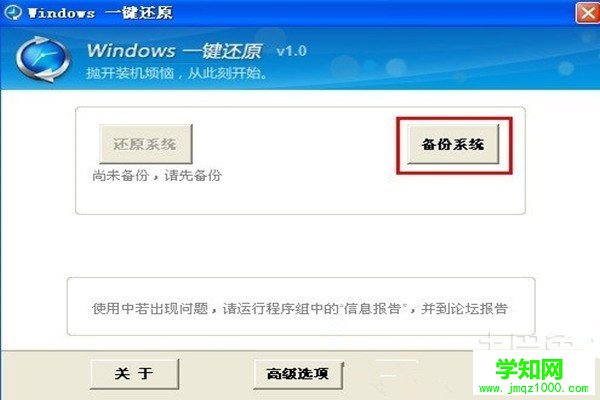Click the blank white area between the two panels
600x400 pixels.
tap(300, 246)
